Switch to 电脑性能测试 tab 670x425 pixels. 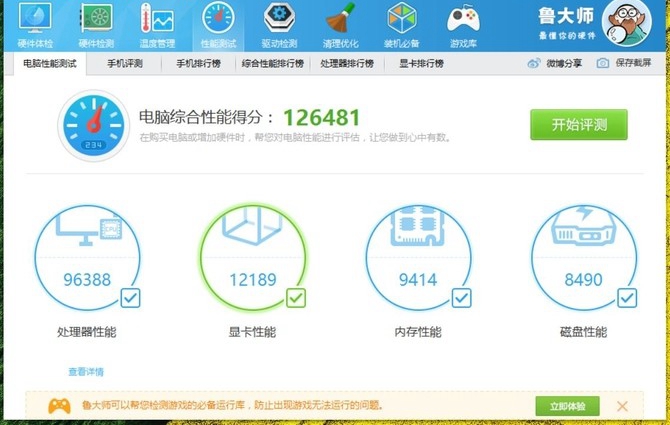[x=50, y=64]
